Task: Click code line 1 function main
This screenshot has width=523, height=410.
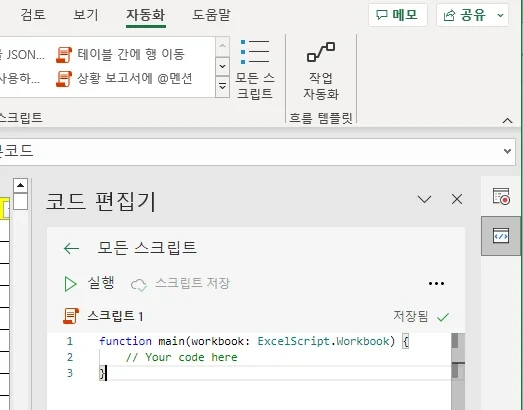Action: (x=254, y=341)
